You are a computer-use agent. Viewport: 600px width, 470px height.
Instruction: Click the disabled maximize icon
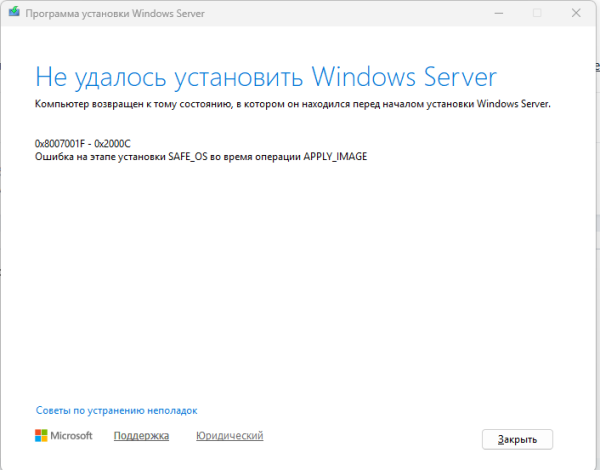[537, 13]
